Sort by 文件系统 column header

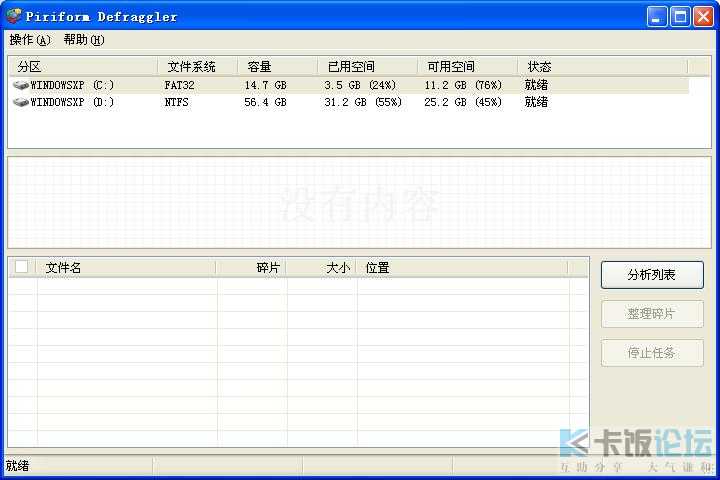coord(197,67)
